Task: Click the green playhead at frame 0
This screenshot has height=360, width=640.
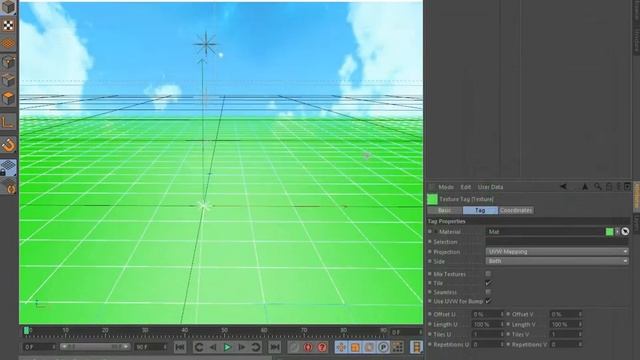Action: click(x=27, y=330)
